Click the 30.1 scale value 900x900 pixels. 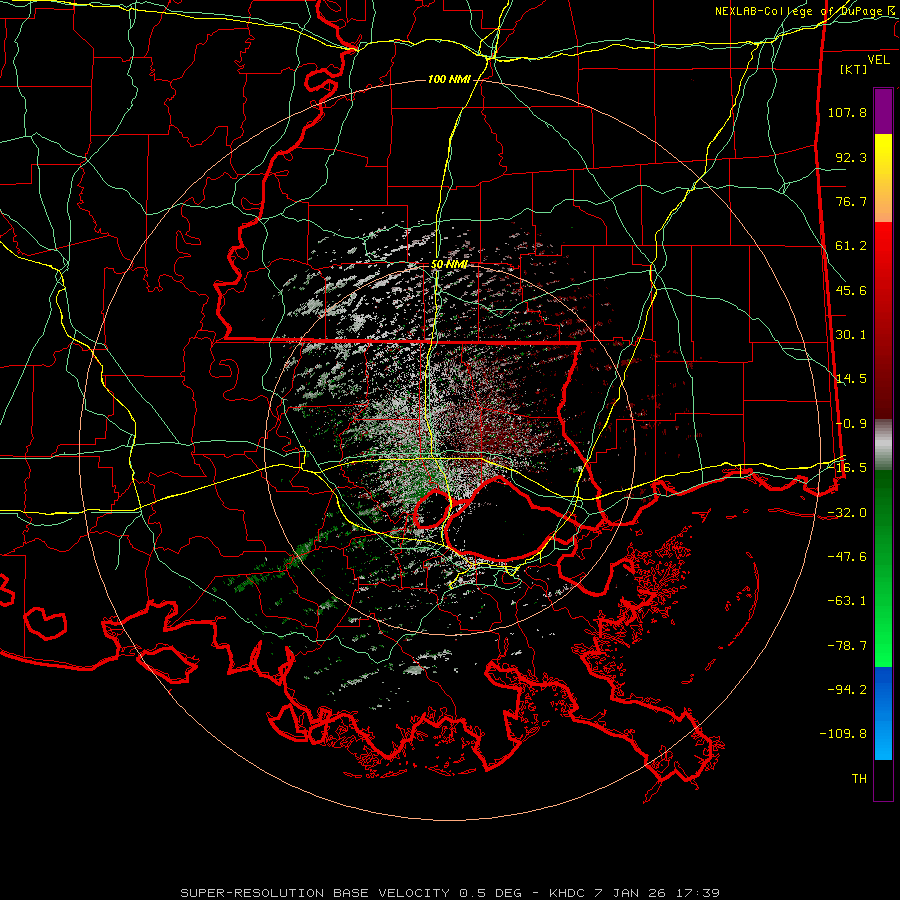(851, 335)
